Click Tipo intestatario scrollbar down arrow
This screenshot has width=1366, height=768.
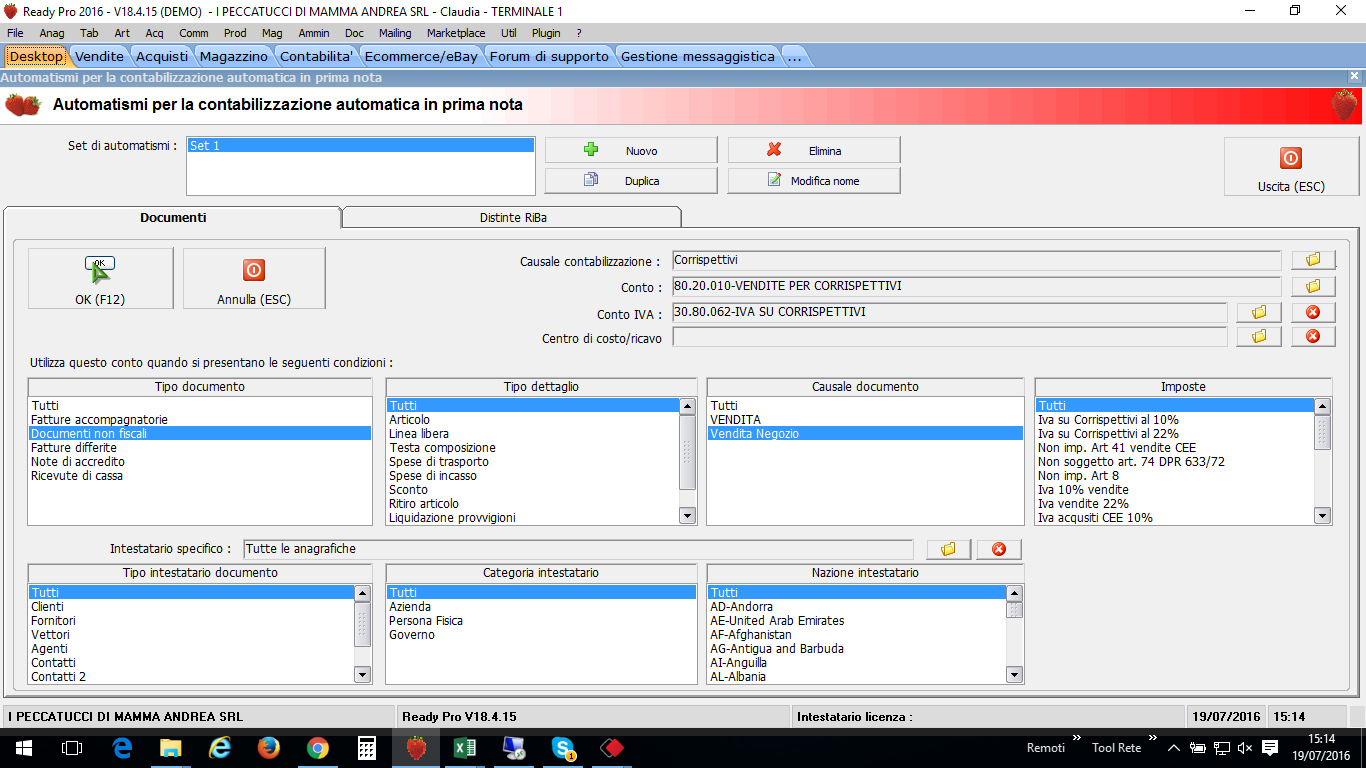[362, 675]
